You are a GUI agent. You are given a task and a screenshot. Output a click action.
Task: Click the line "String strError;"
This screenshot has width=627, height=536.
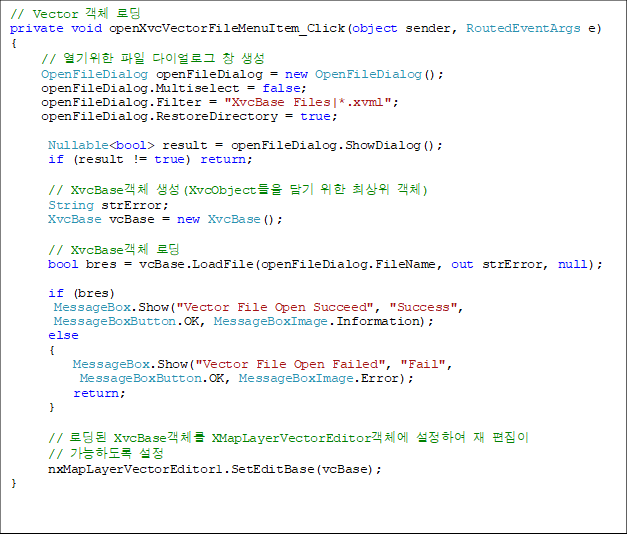(x=108, y=206)
